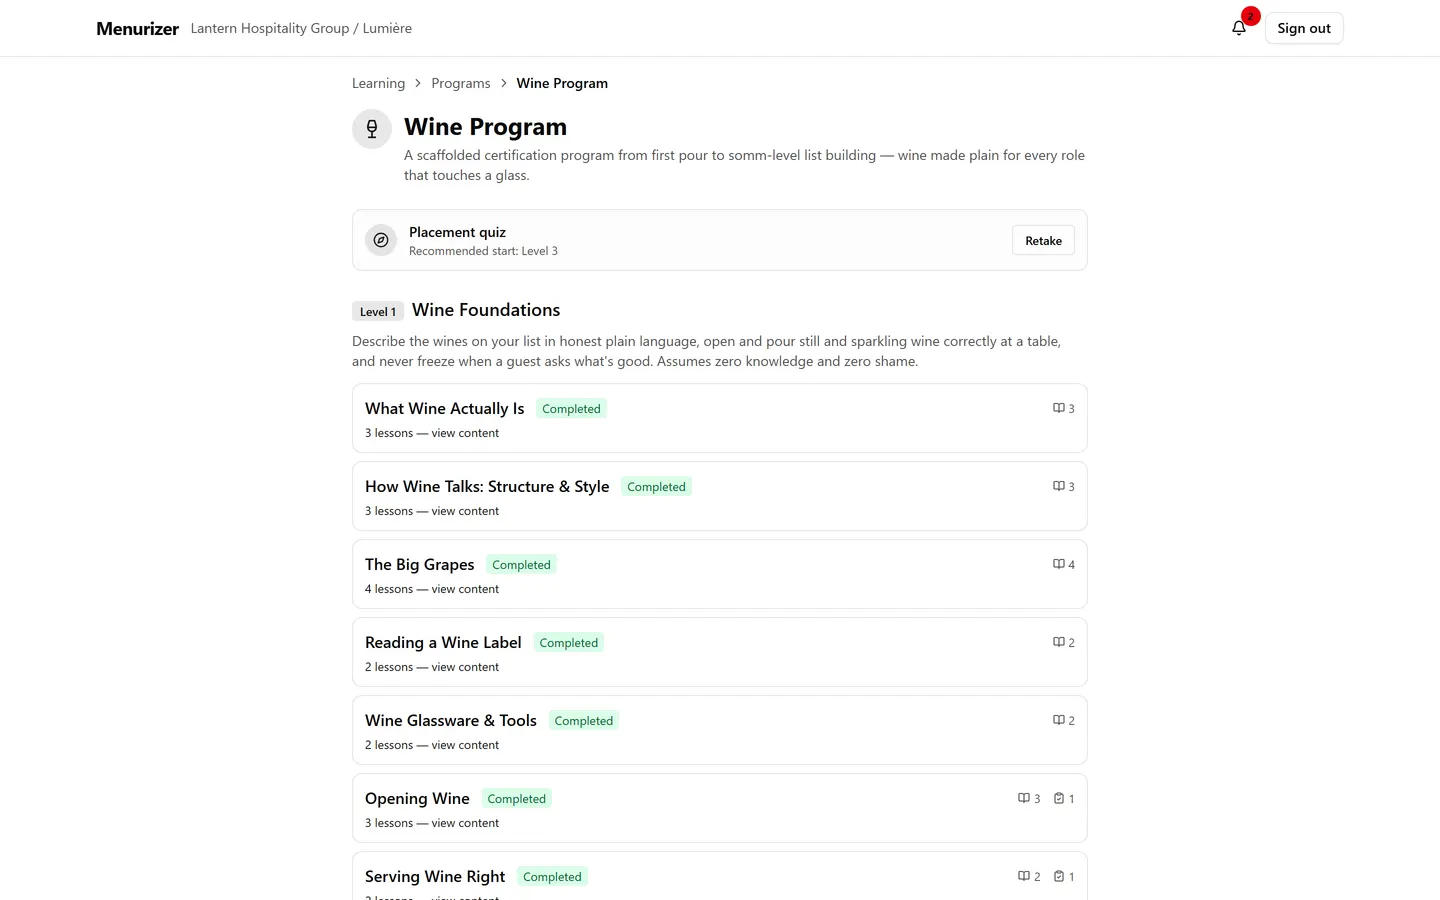Click Completed badge on Structure & Style row
This screenshot has width=1440, height=900.
(x=656, y=486)
